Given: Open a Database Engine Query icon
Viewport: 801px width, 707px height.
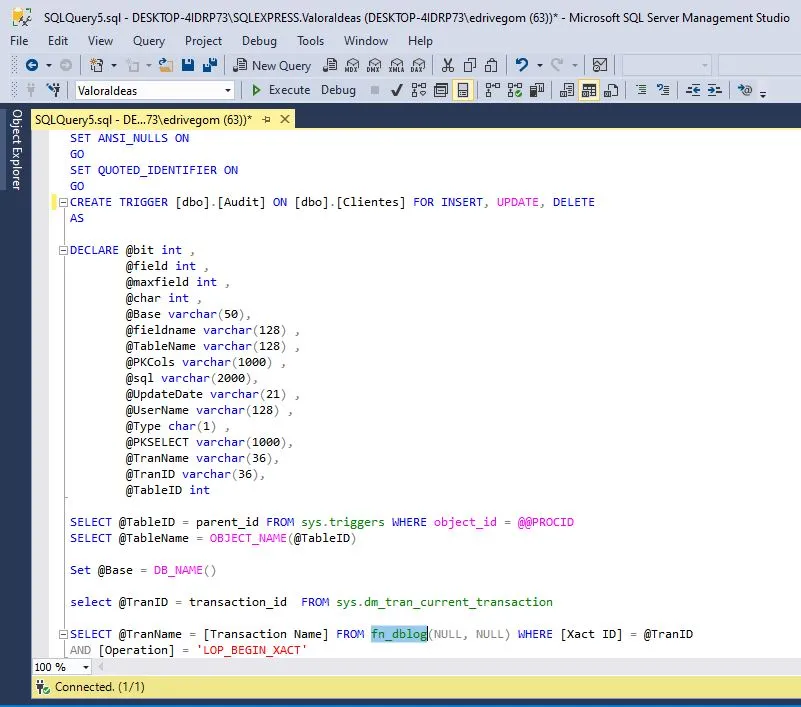Looking at the screenshot, I should coord(330,65).
